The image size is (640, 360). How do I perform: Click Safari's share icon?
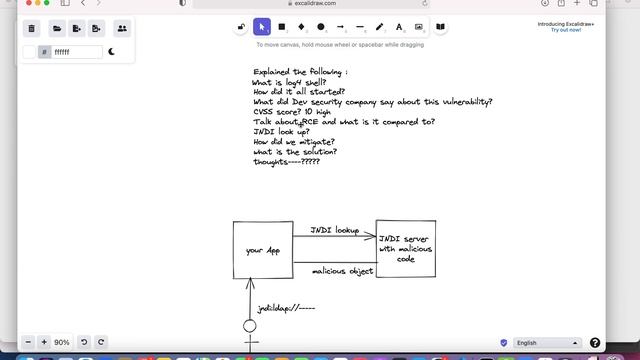click(561, 3)
